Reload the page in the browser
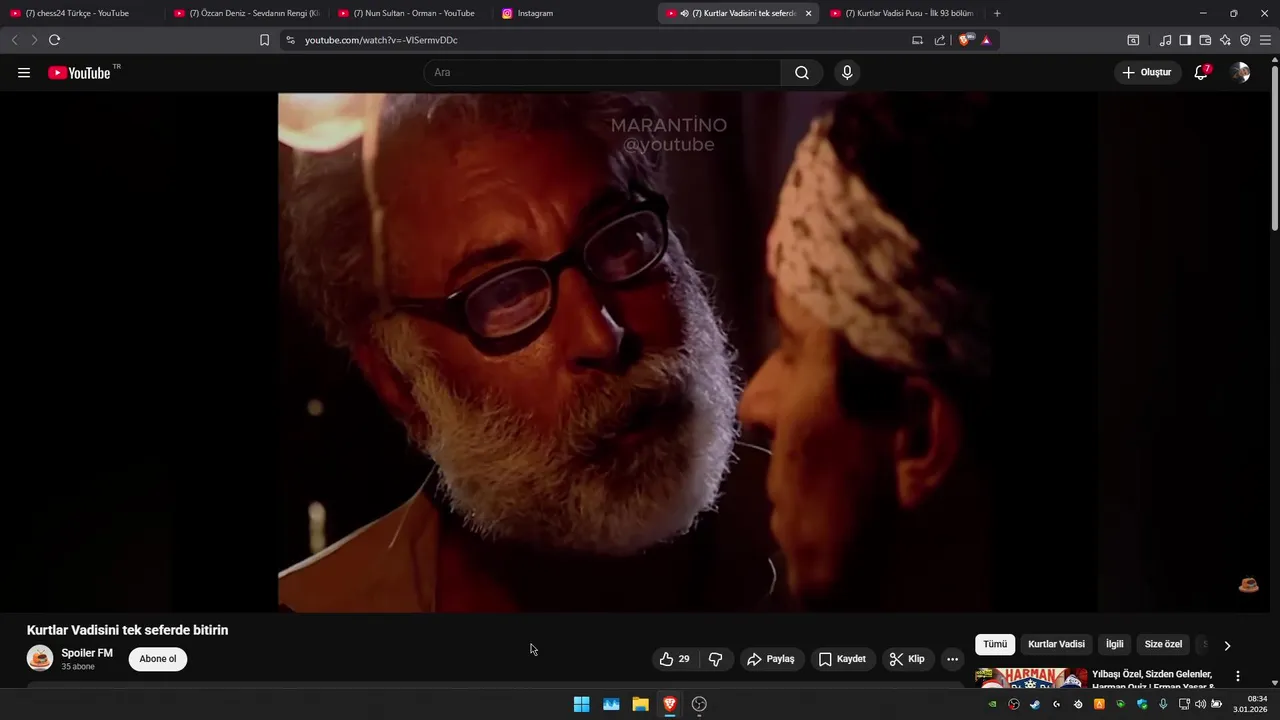The height and width of the screenshot is (720, 1280). point(54,40)
